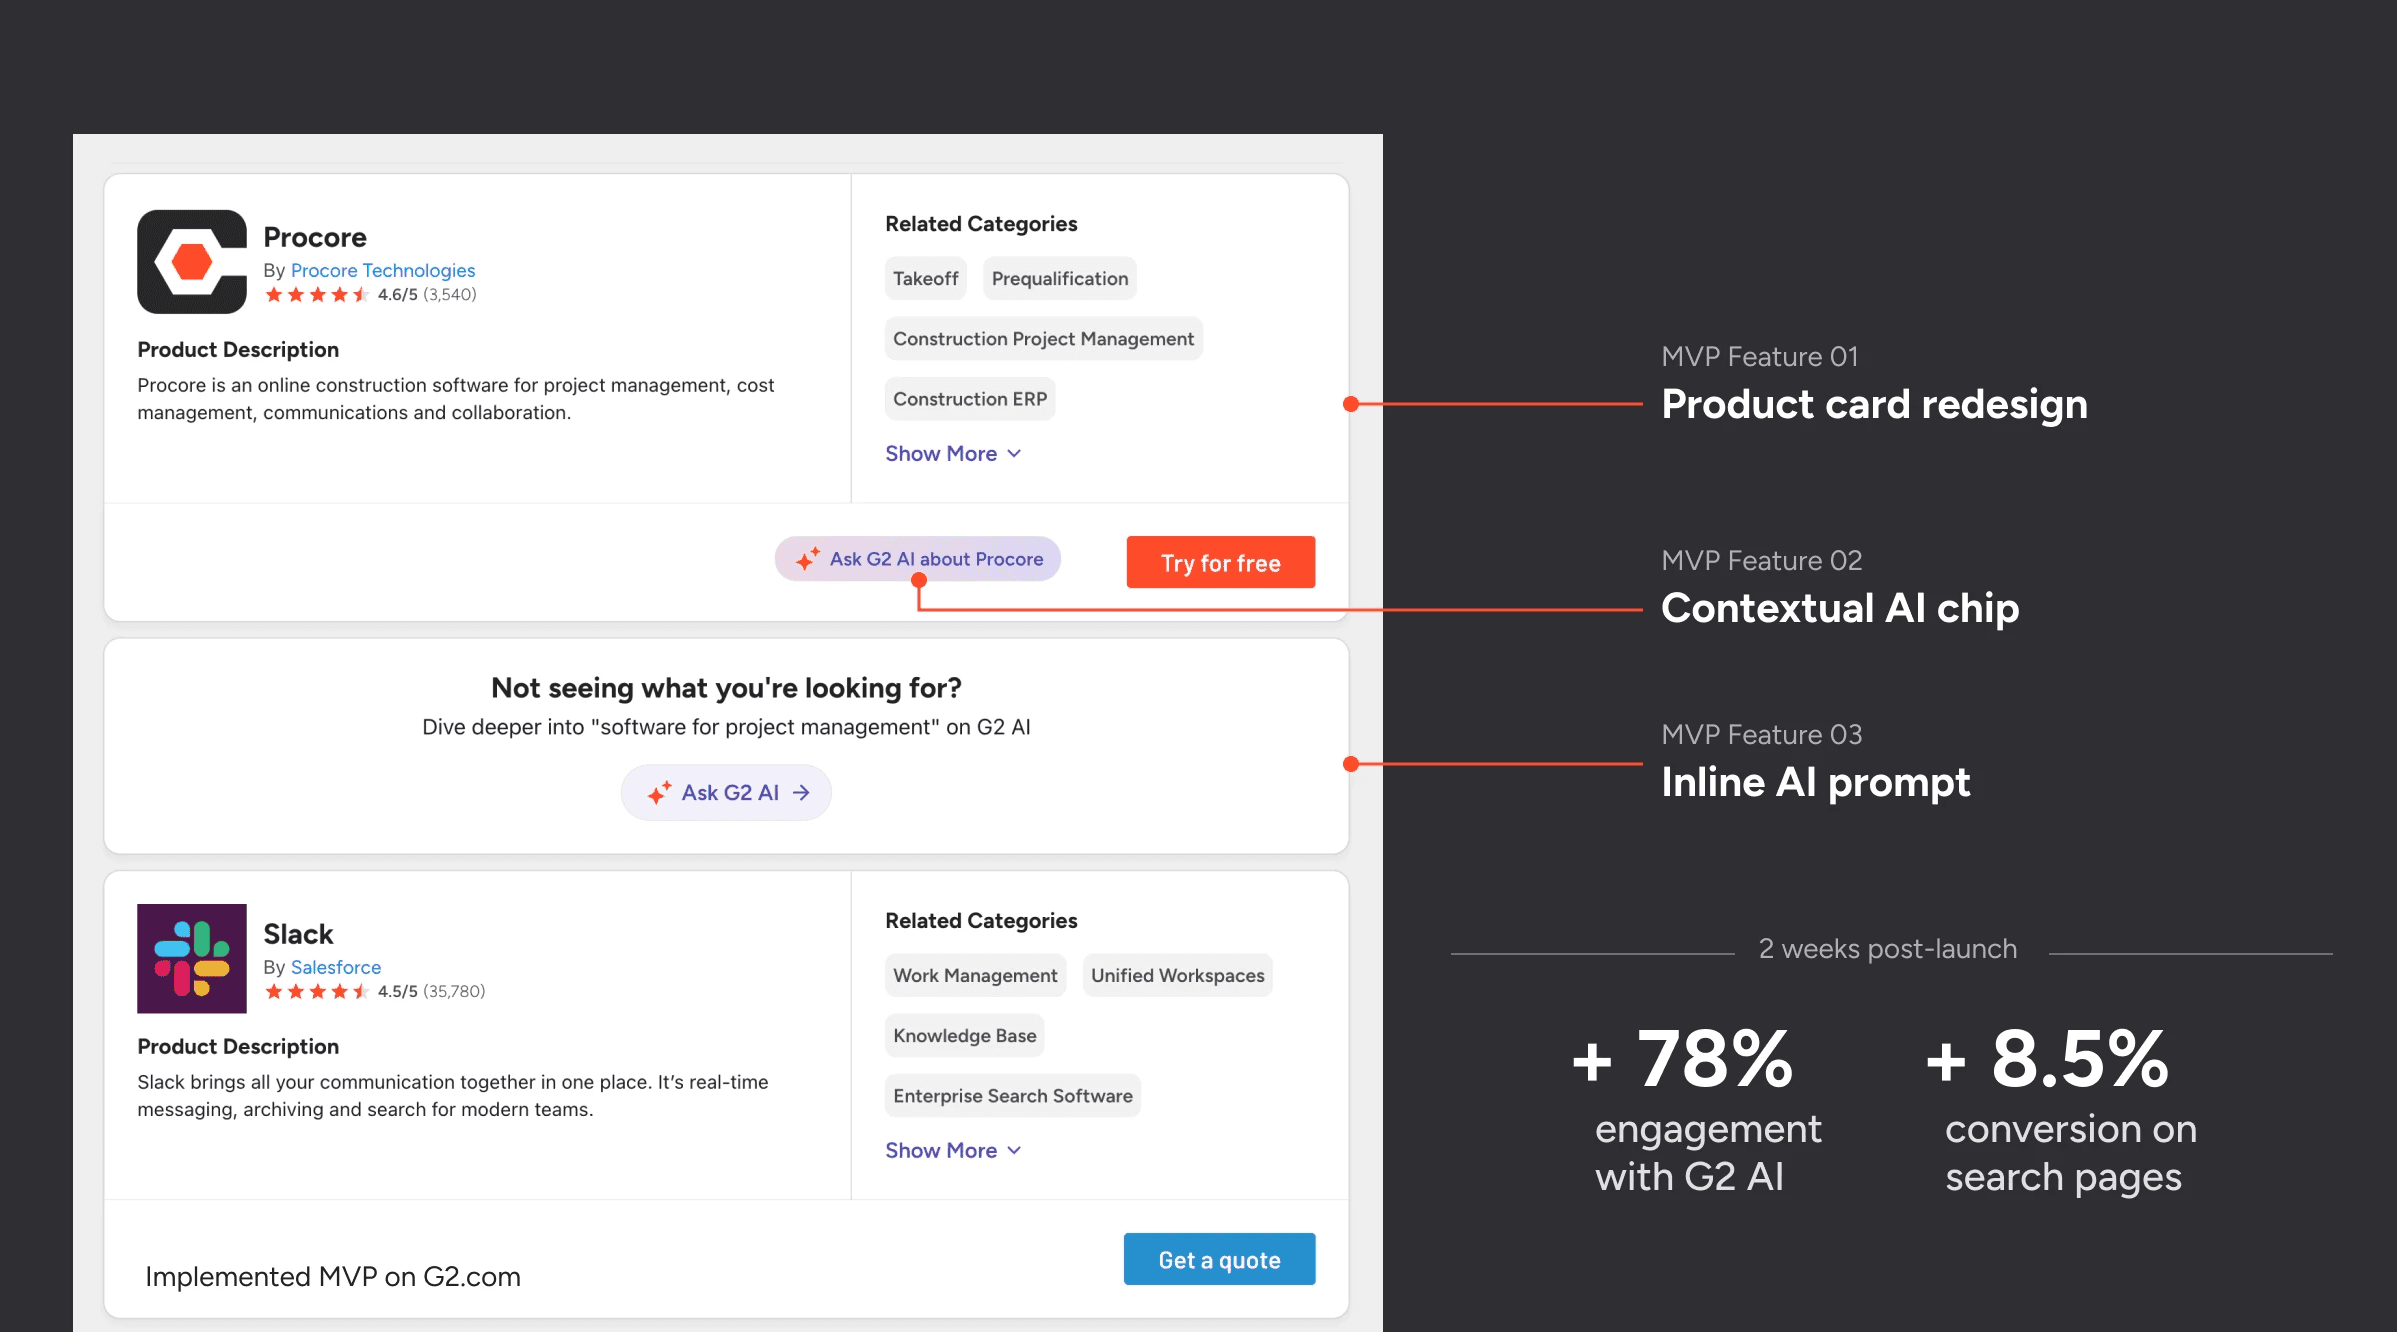Choose Construction Project Management category

[1043, 339]
